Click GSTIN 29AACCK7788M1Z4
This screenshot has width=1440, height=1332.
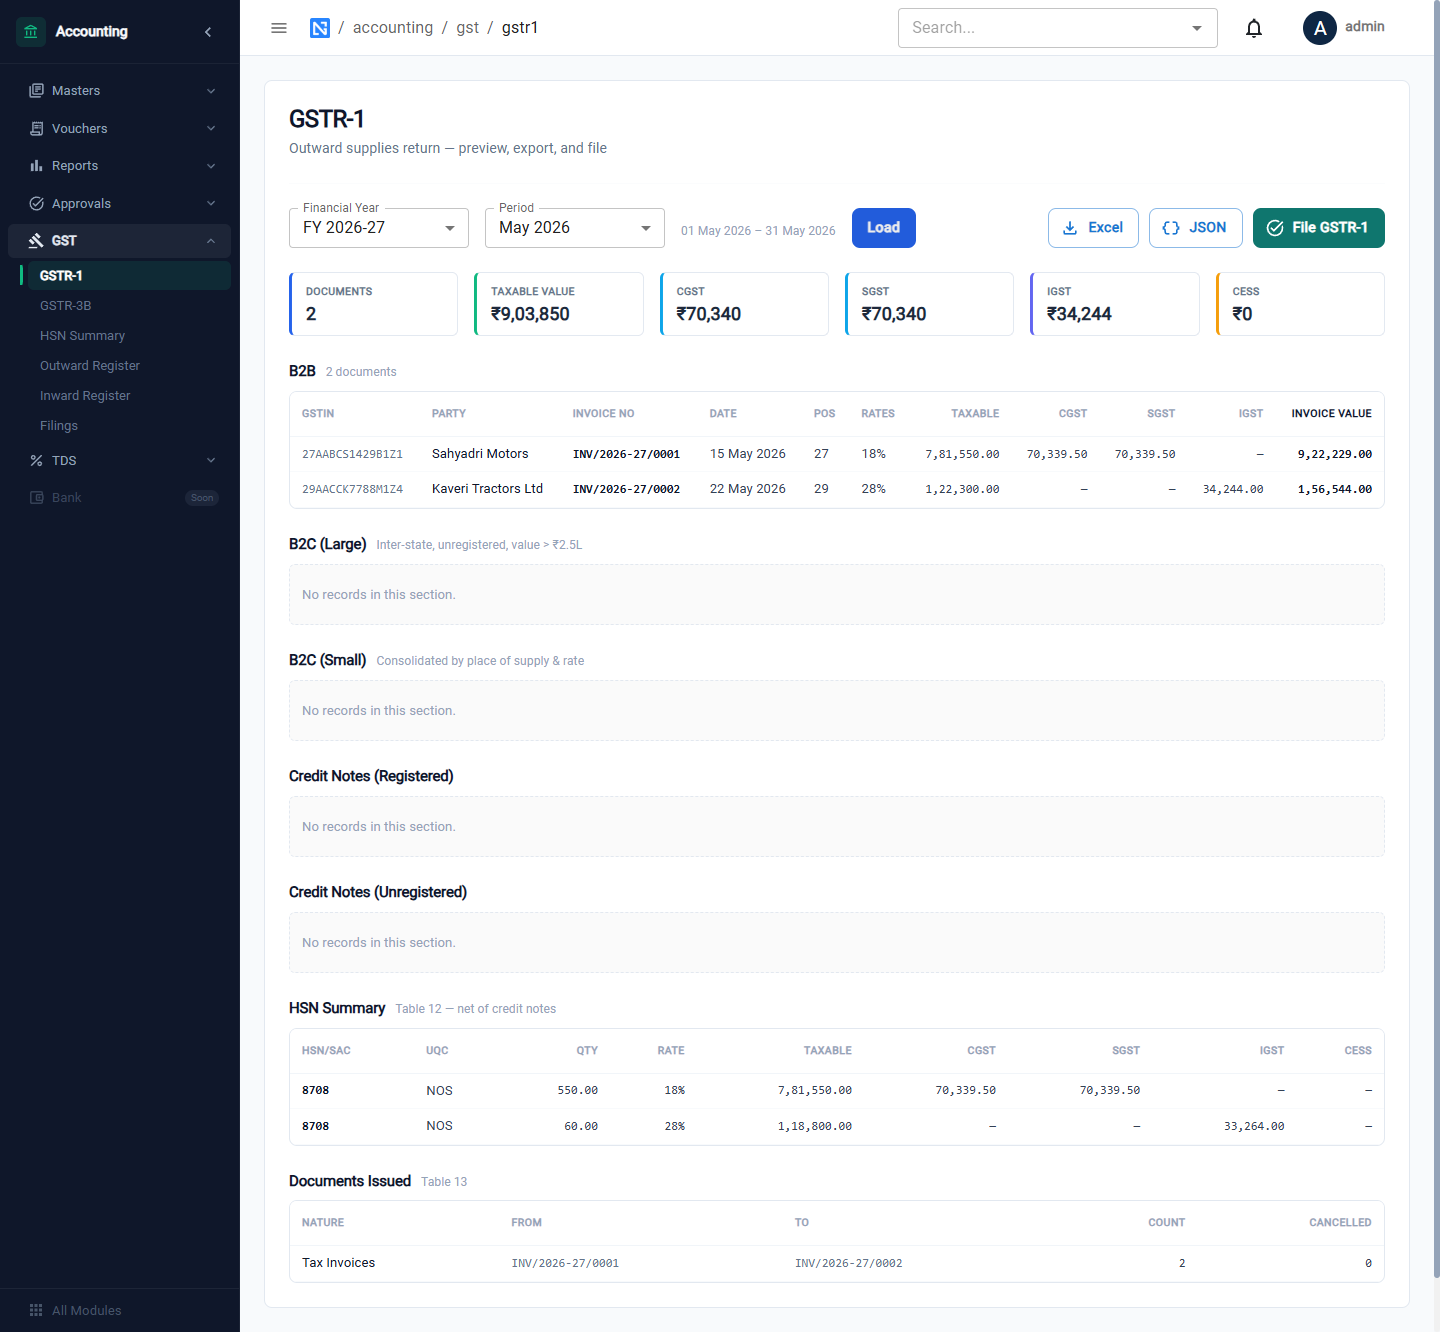[x=352, y=489]
